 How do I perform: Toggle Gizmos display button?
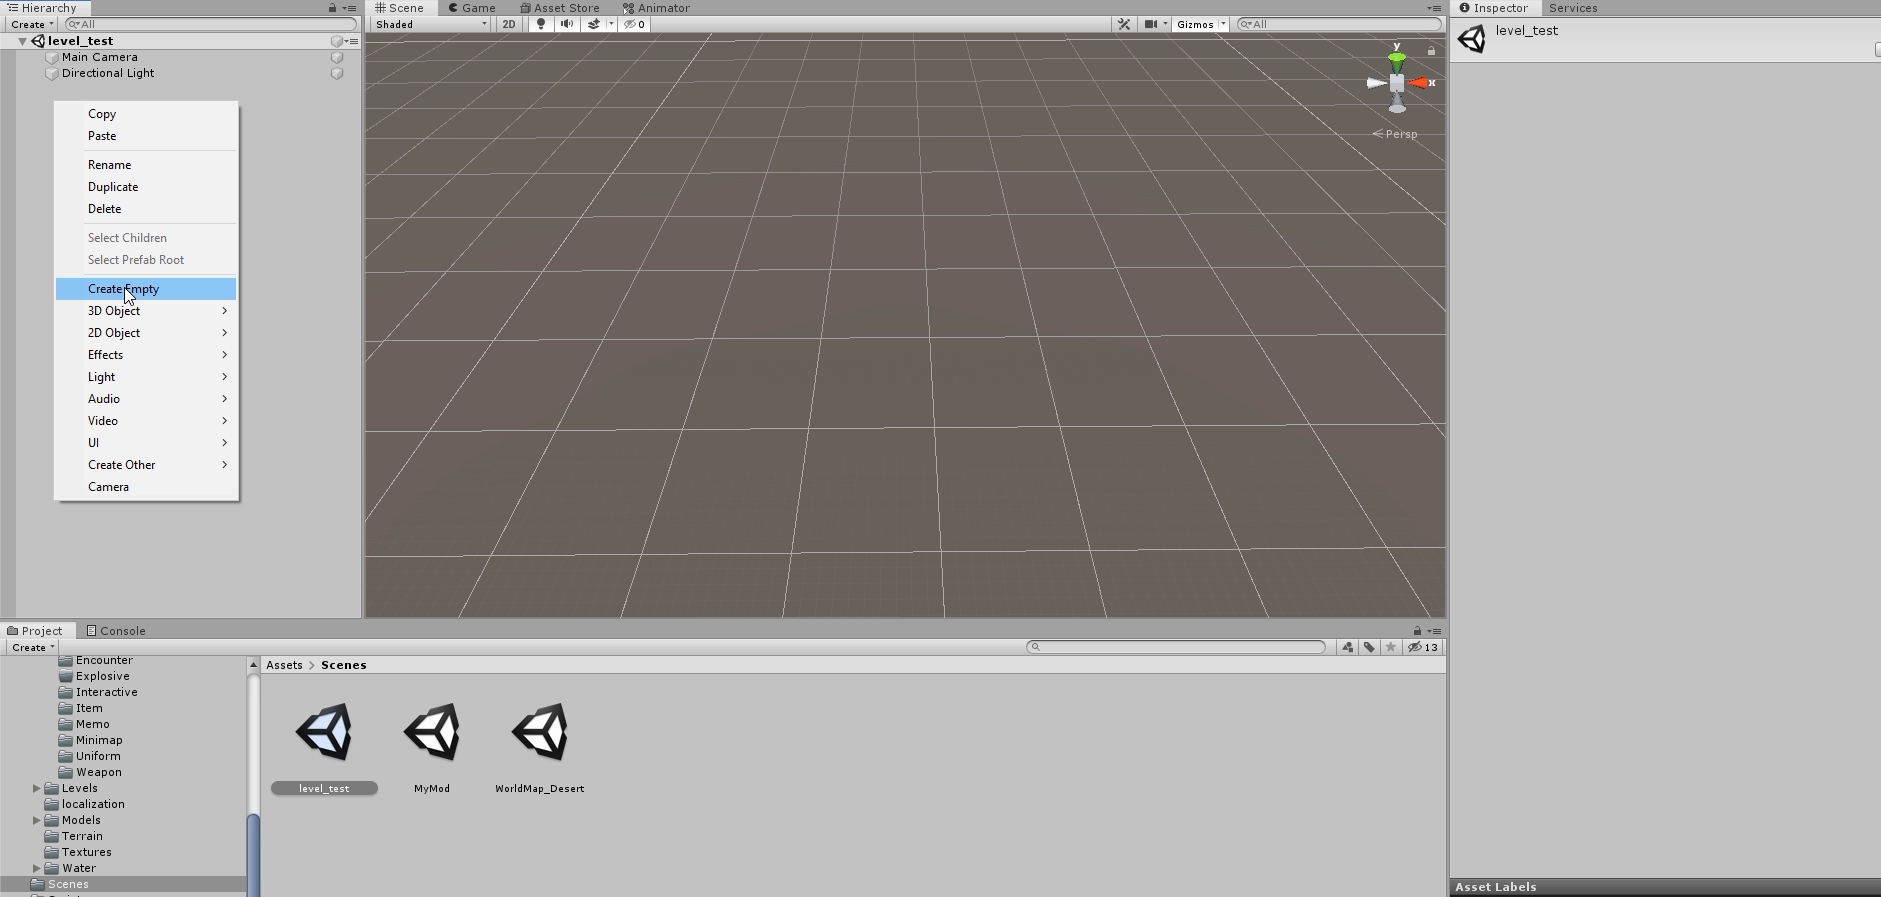[x=1195, y=24]
